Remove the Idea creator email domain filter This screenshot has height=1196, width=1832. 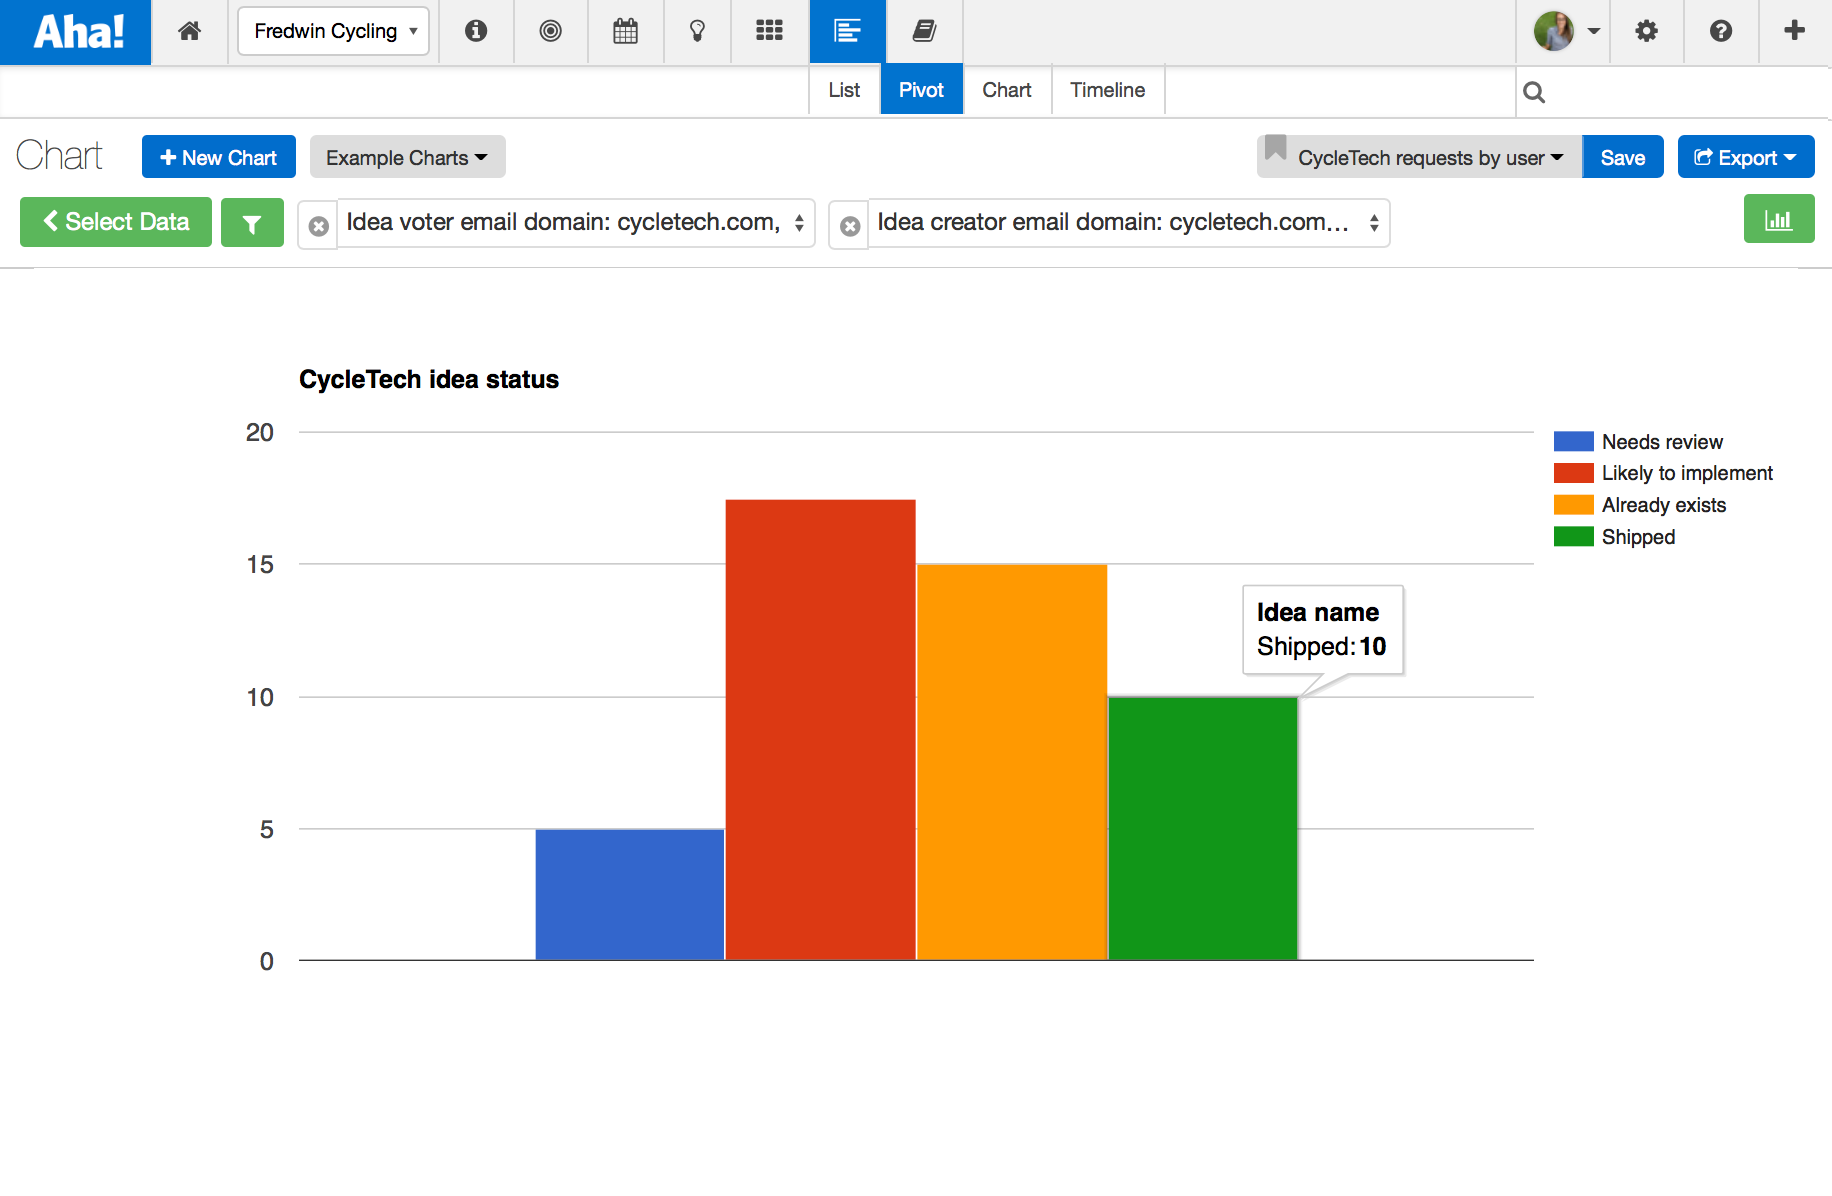coord(849,226)
